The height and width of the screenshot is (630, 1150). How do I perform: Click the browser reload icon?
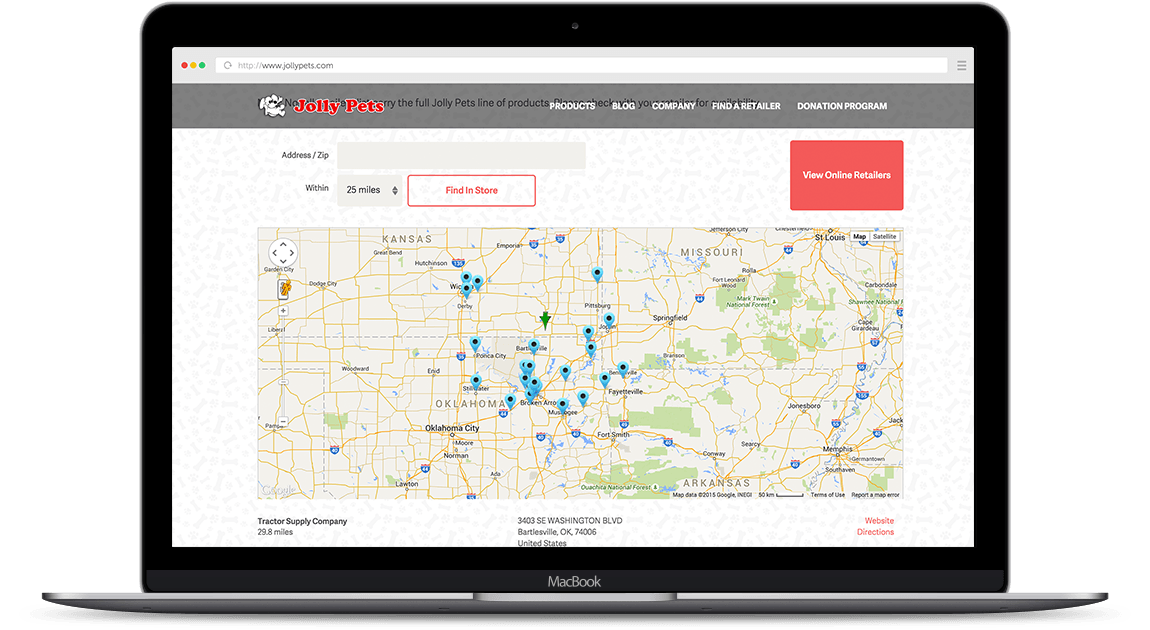(228, 65)
